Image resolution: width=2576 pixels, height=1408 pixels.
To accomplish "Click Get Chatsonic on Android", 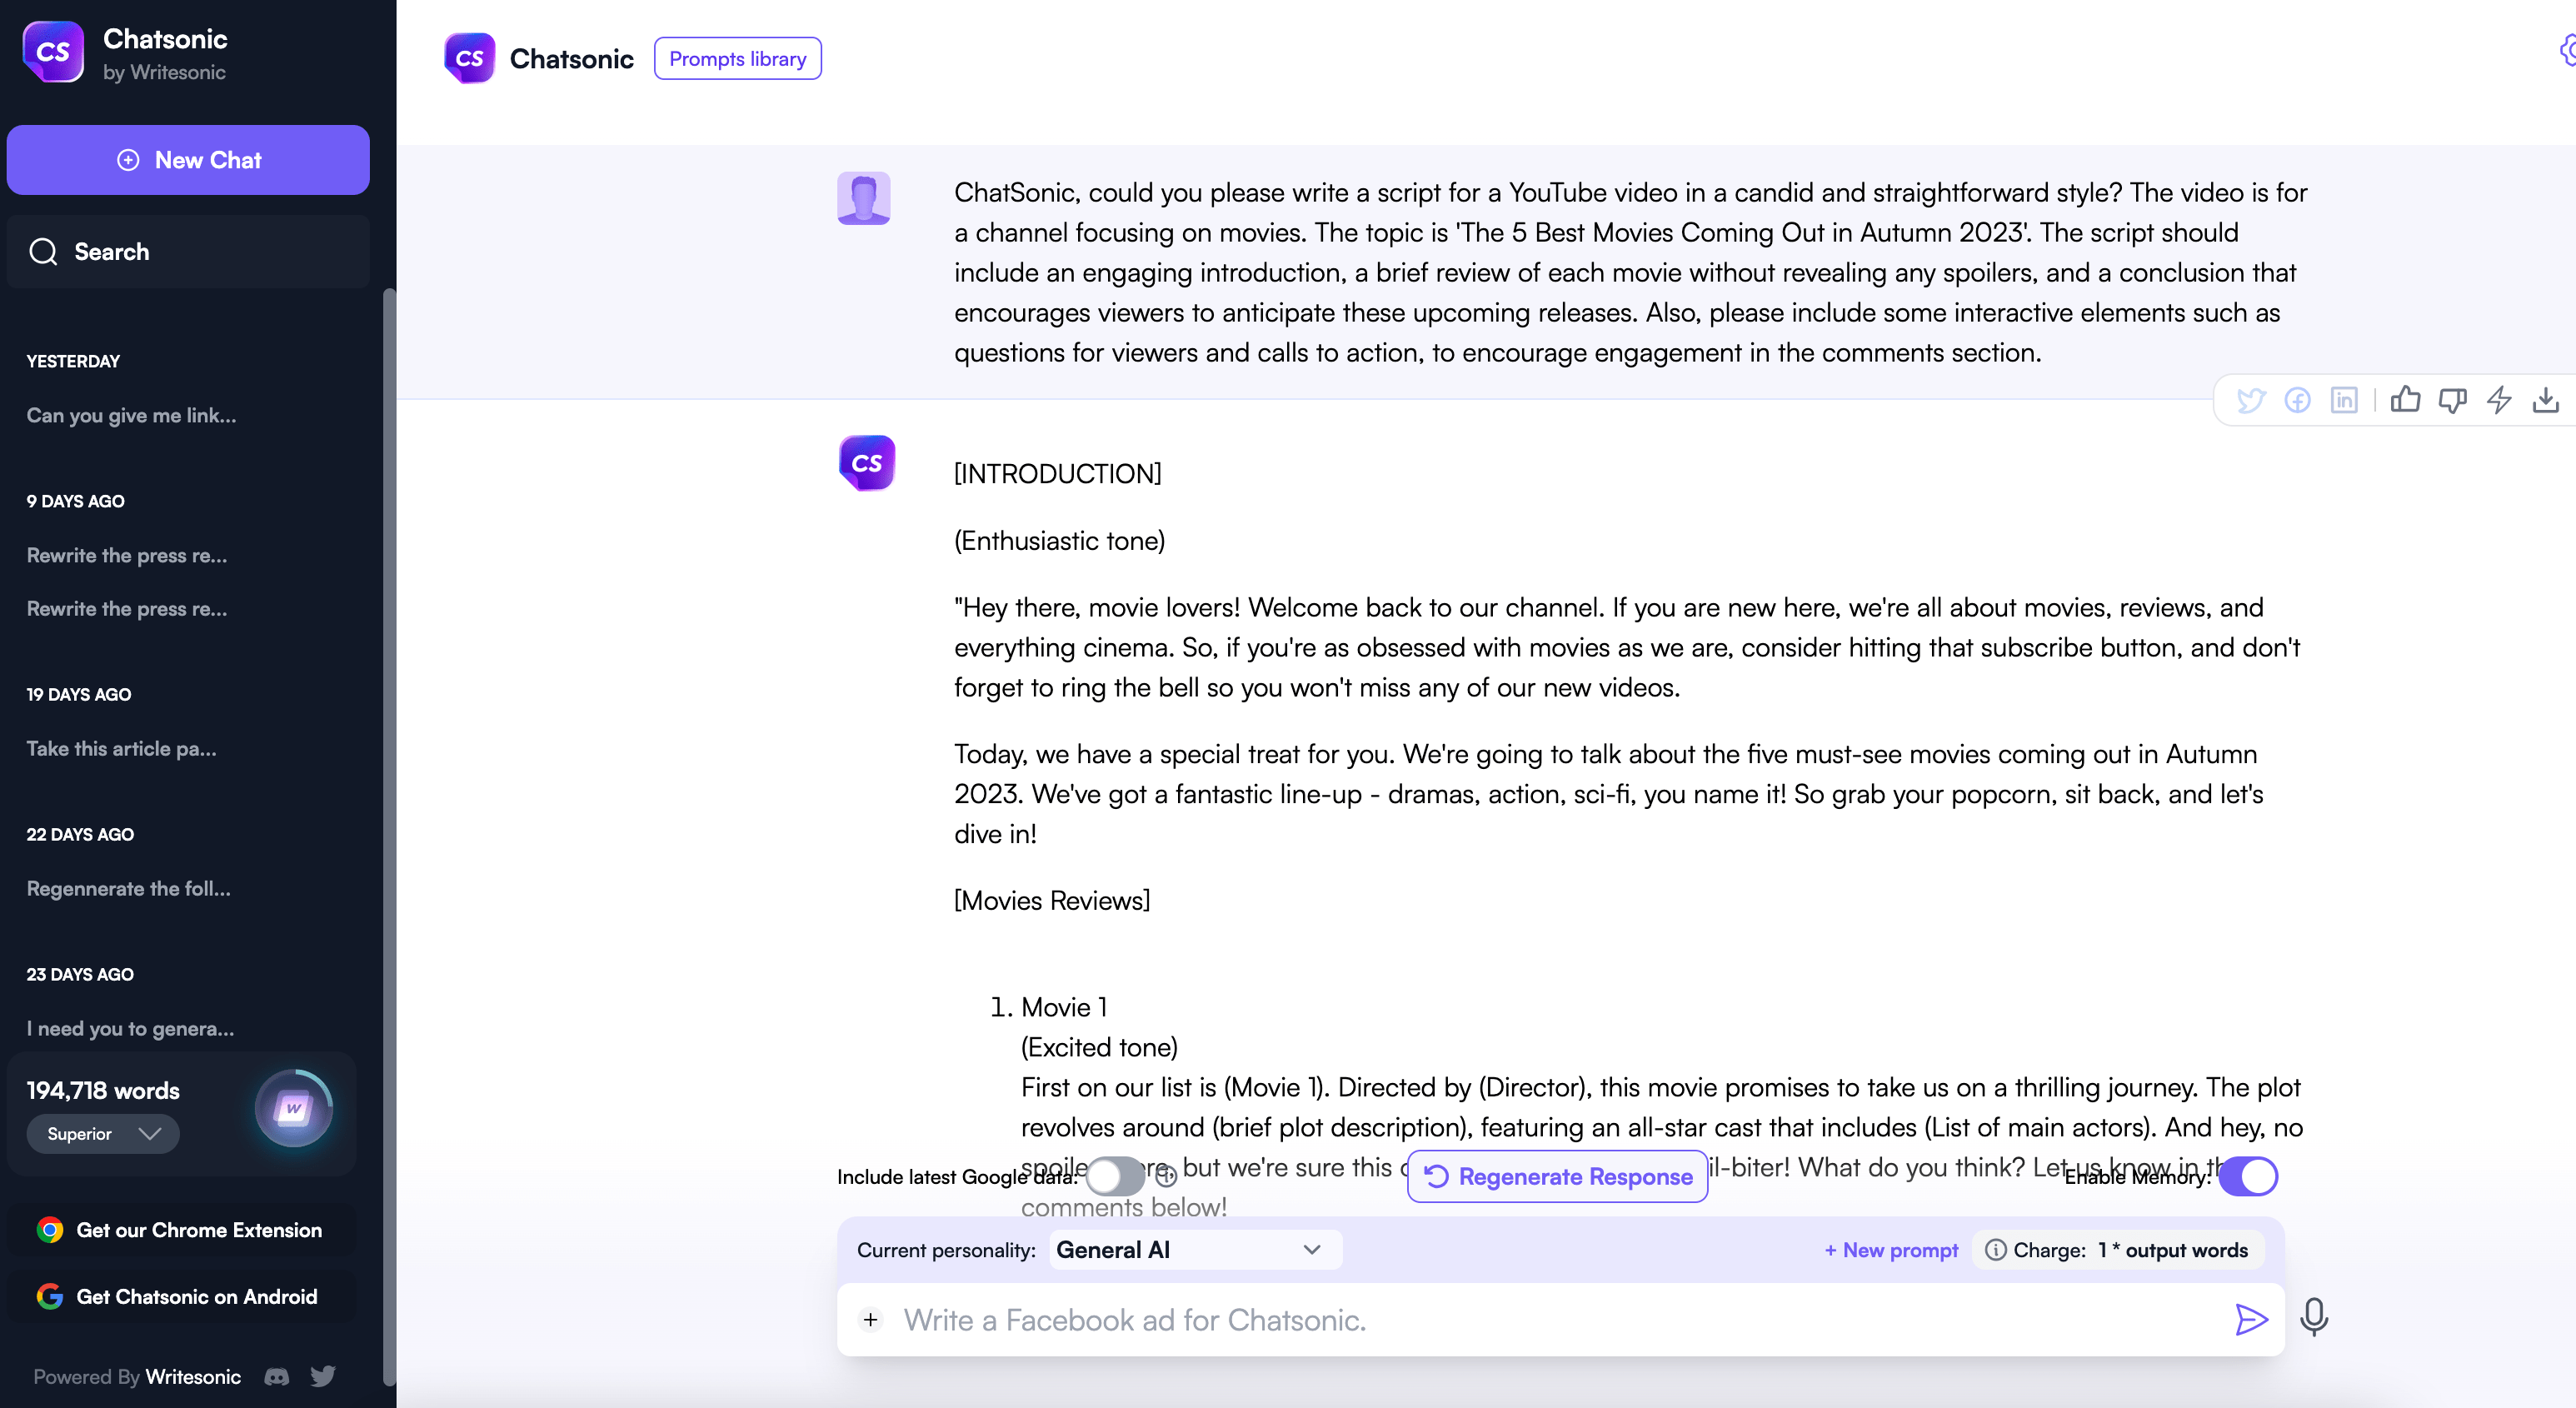I will [x=182, y=1296].
